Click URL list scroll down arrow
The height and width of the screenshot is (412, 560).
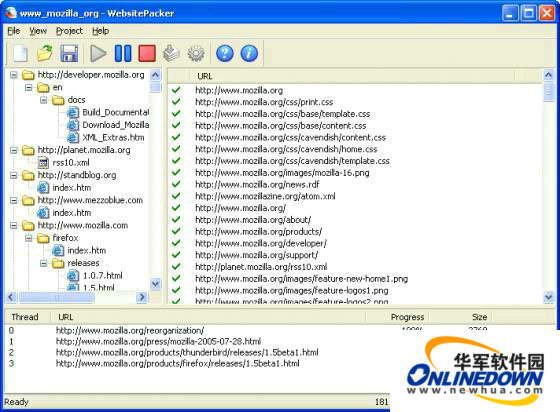(548, 297)
